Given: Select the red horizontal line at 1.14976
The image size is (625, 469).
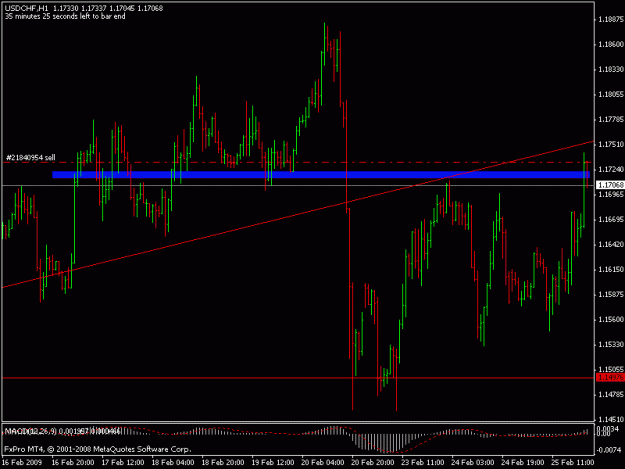Looking at the screenshot, I should 298,378.
